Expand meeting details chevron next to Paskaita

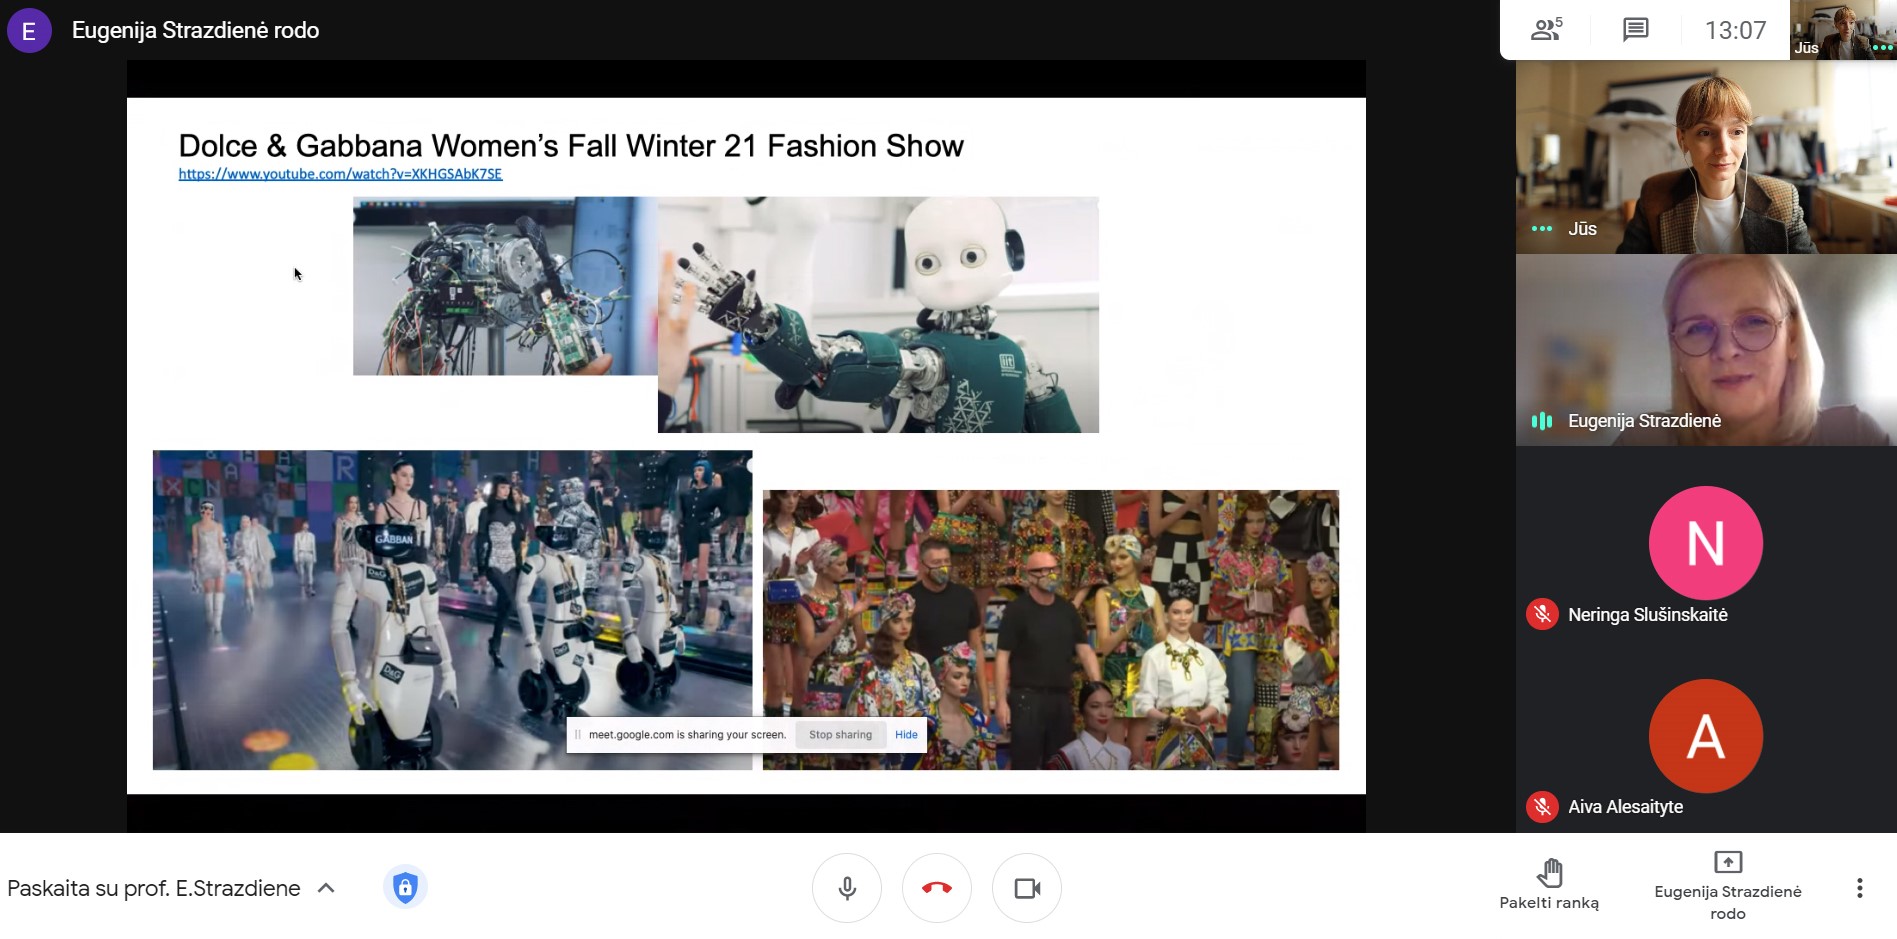point(326,888)
